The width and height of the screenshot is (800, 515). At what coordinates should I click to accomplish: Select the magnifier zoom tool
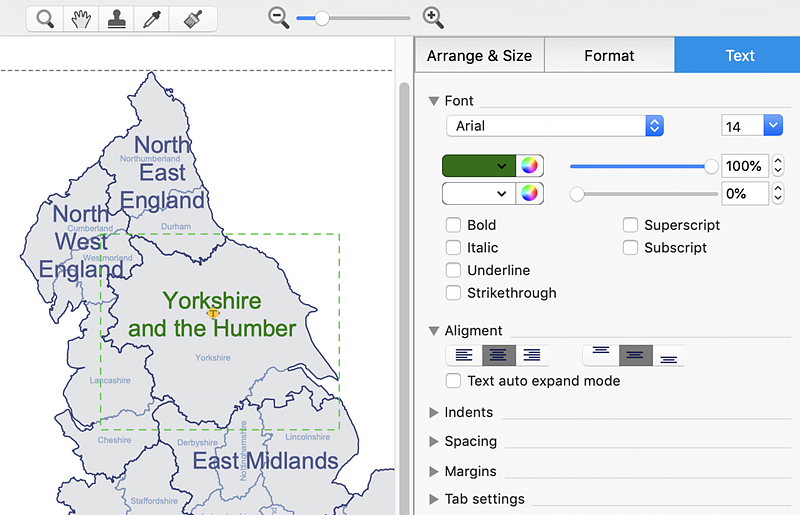[45, 18]
